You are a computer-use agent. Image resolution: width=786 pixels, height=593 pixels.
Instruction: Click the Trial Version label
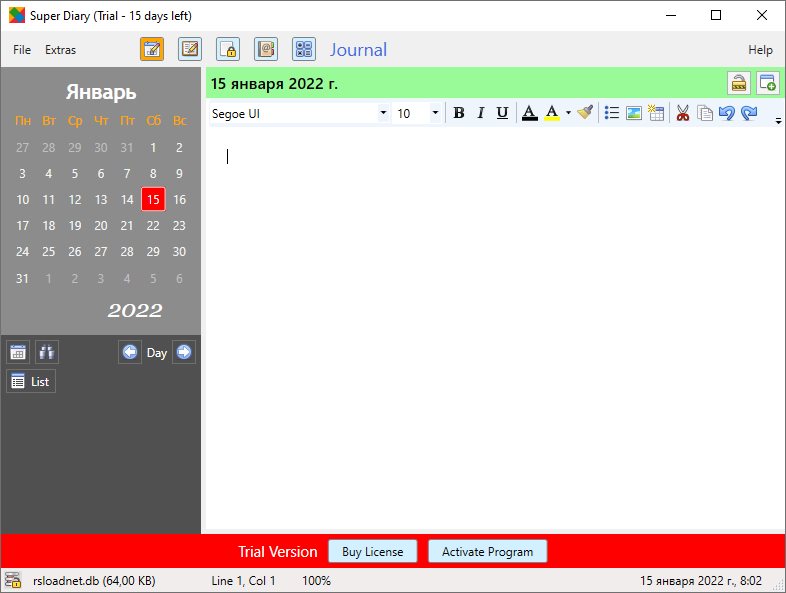[278, 551]
